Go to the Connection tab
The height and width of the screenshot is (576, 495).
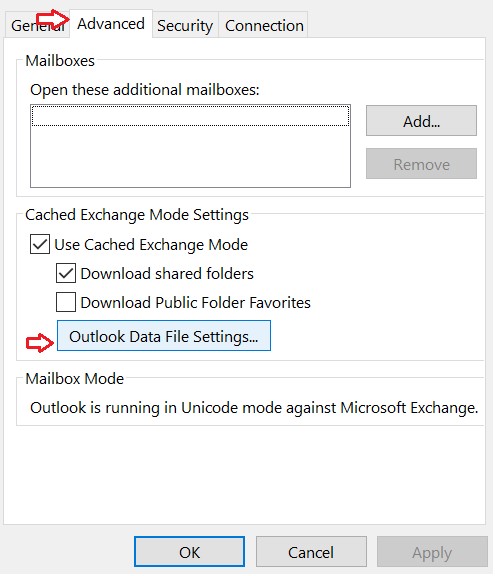264,25
